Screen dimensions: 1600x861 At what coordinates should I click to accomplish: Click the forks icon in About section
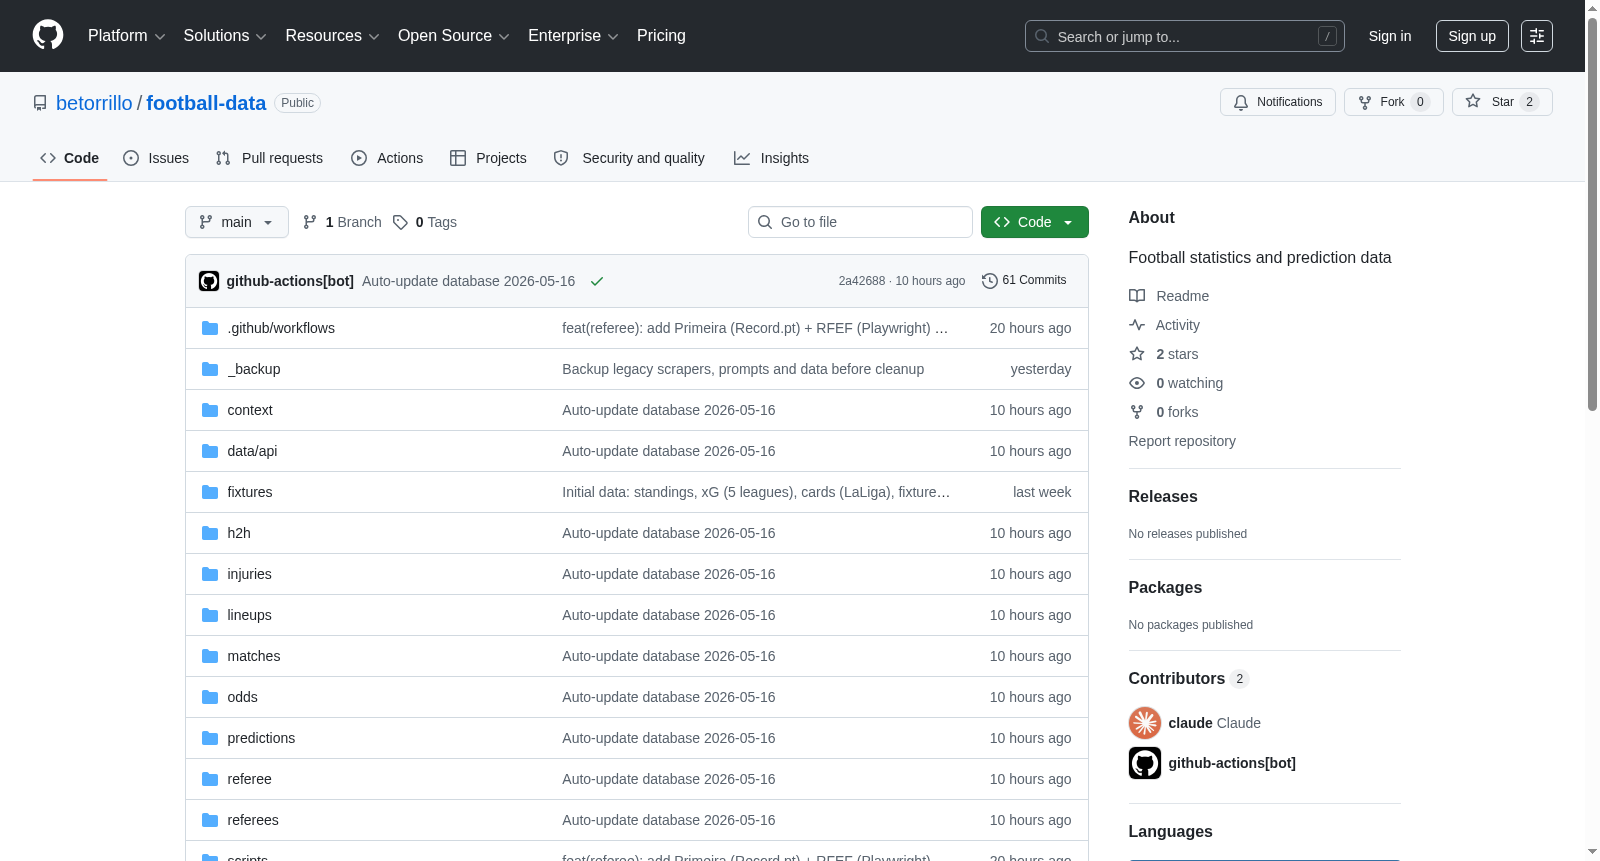click(1137, 412)
